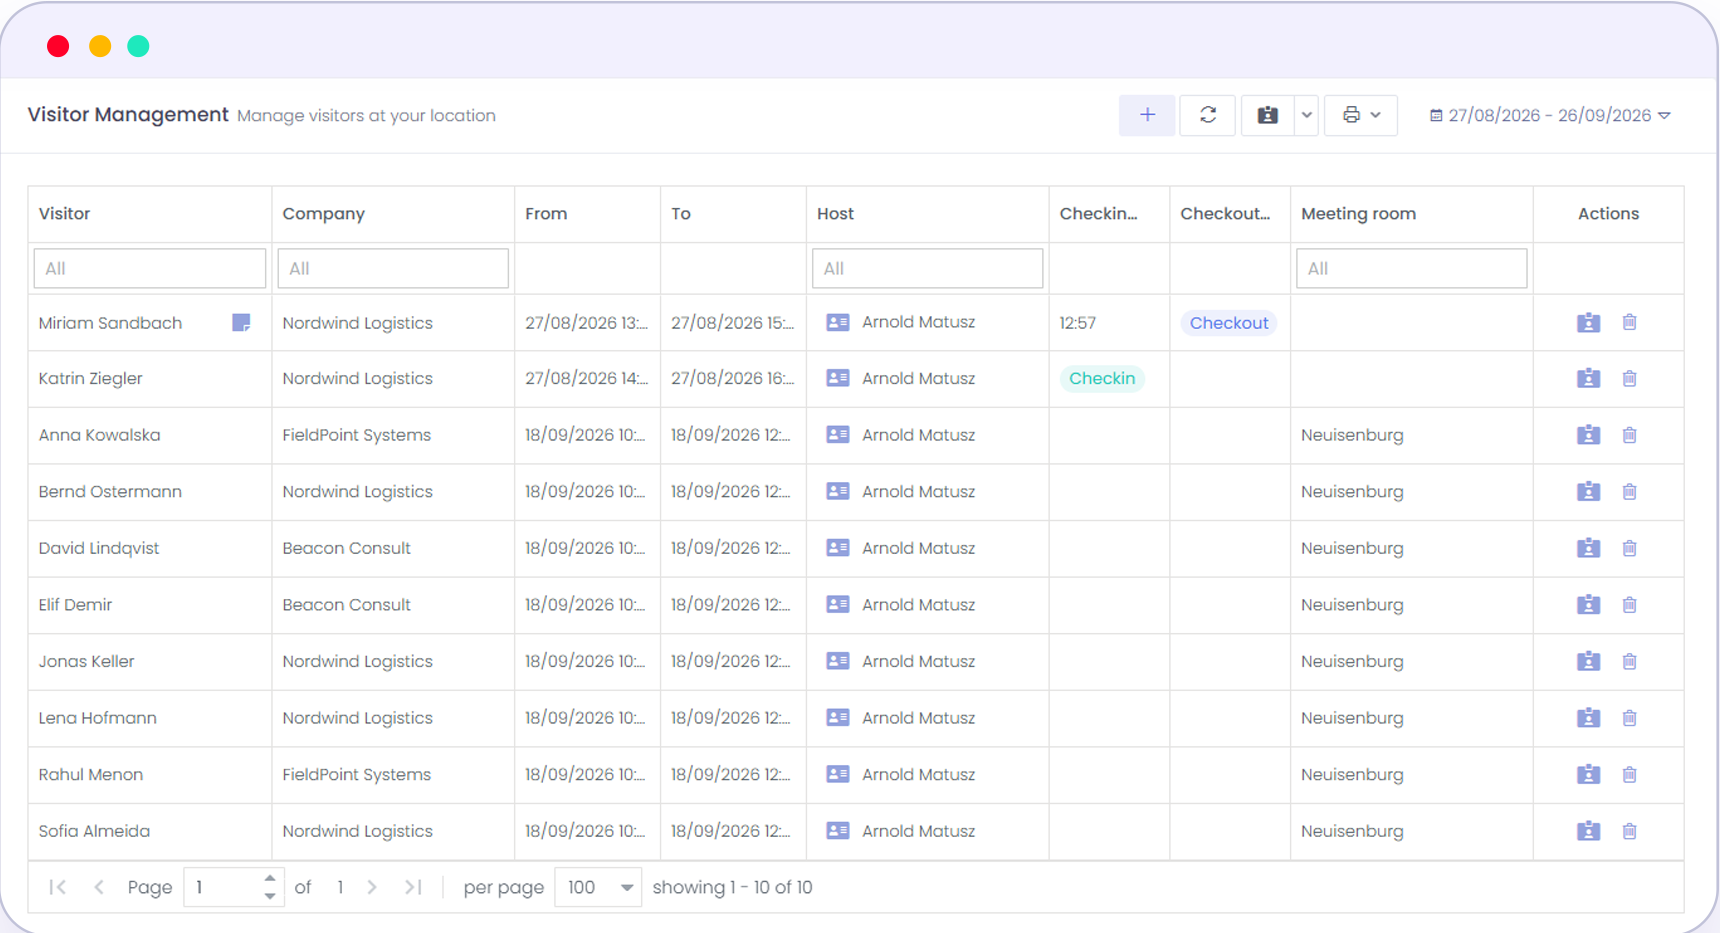Image resolution: width=1720 pixels, height=933 pixels.
Task: Delete Katrin Ziegler visitor entry
Action: tap(1629, 378)
